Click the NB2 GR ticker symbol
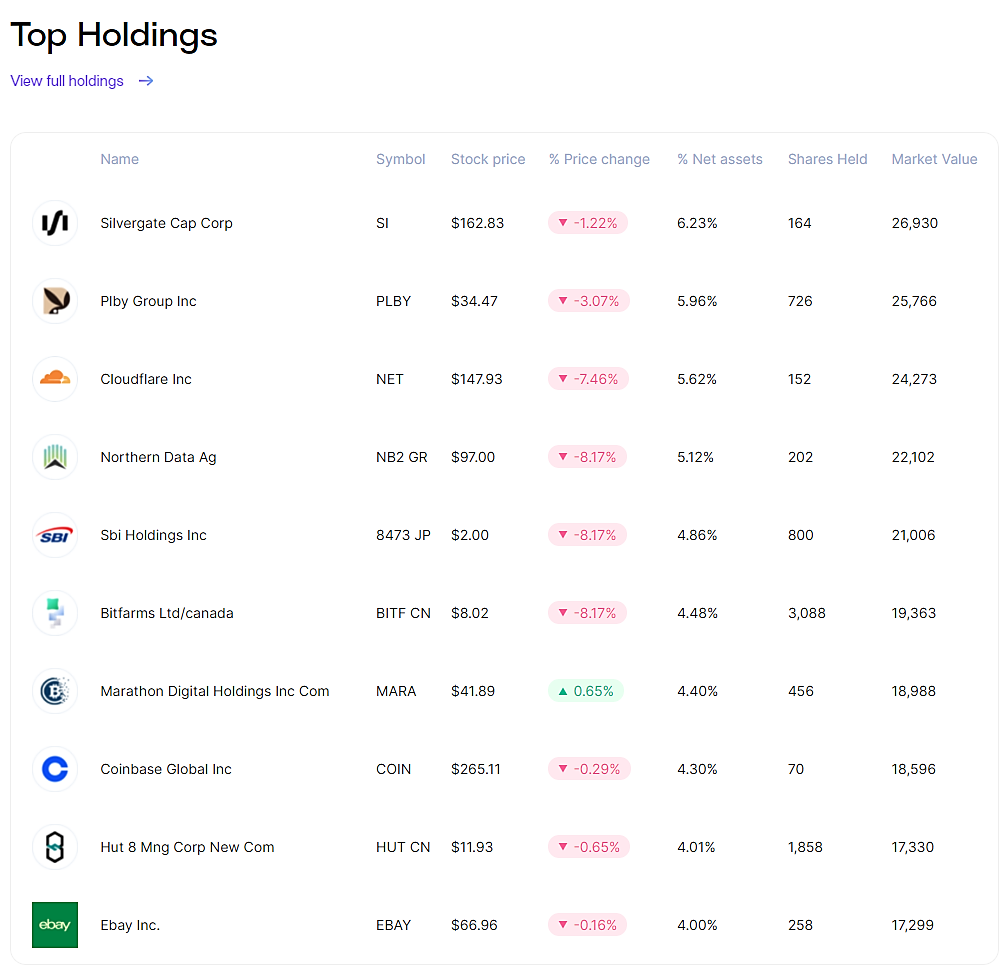Viewport: 1003px width, 979px height. pos(402,458)
